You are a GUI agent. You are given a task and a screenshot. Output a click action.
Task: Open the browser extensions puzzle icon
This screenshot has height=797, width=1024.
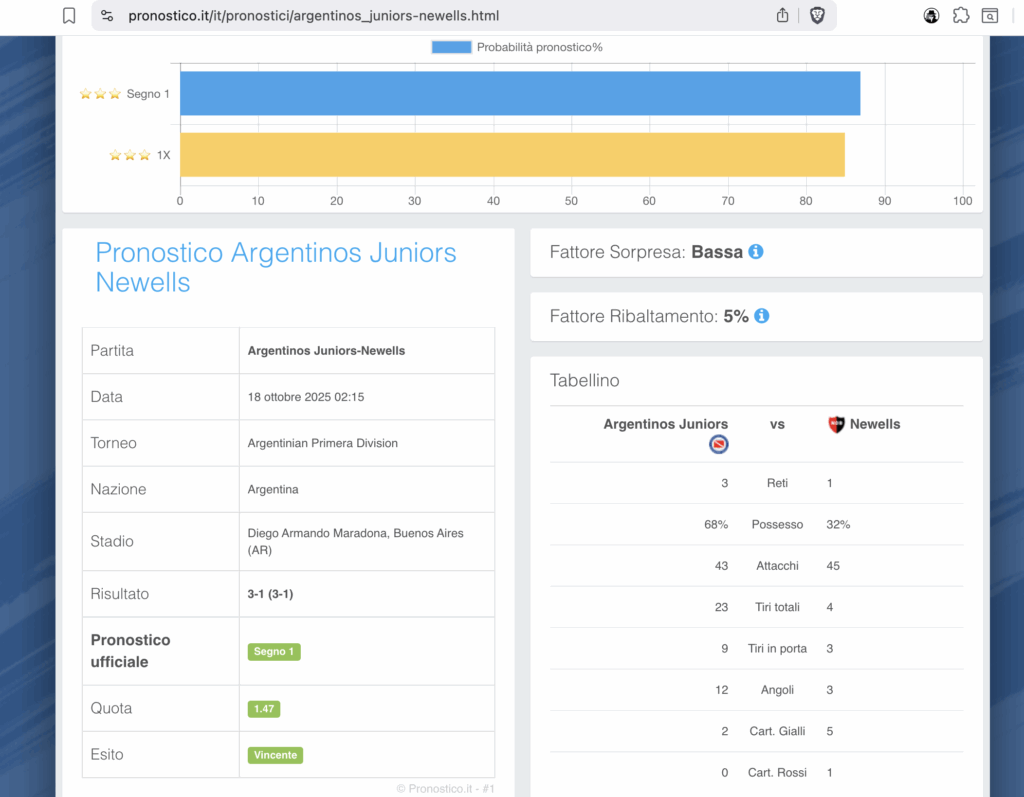(x=960, y=16)
